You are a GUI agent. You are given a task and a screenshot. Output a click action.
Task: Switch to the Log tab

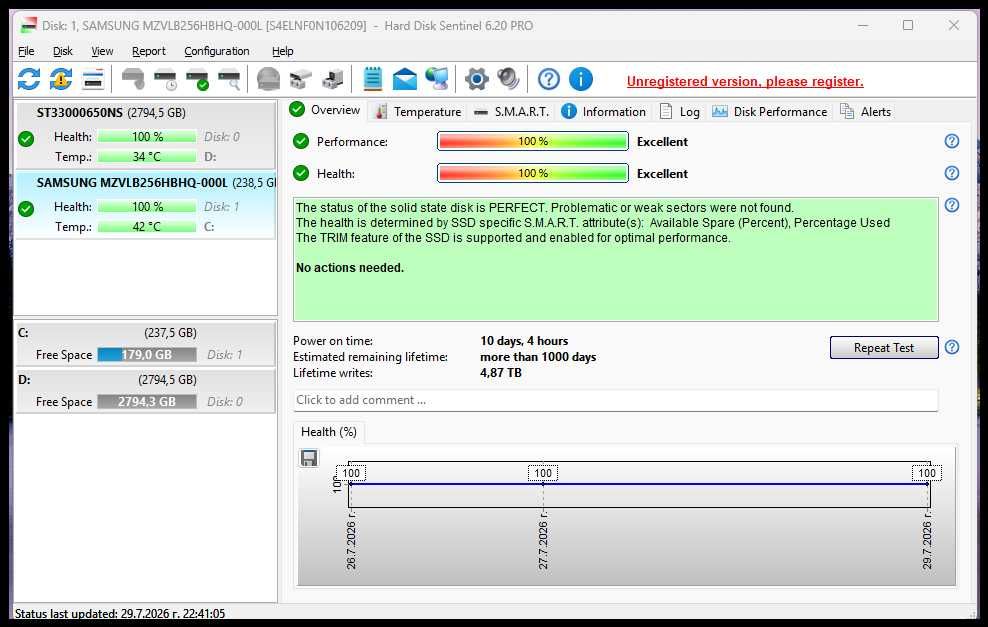click(x=680, y=112)
